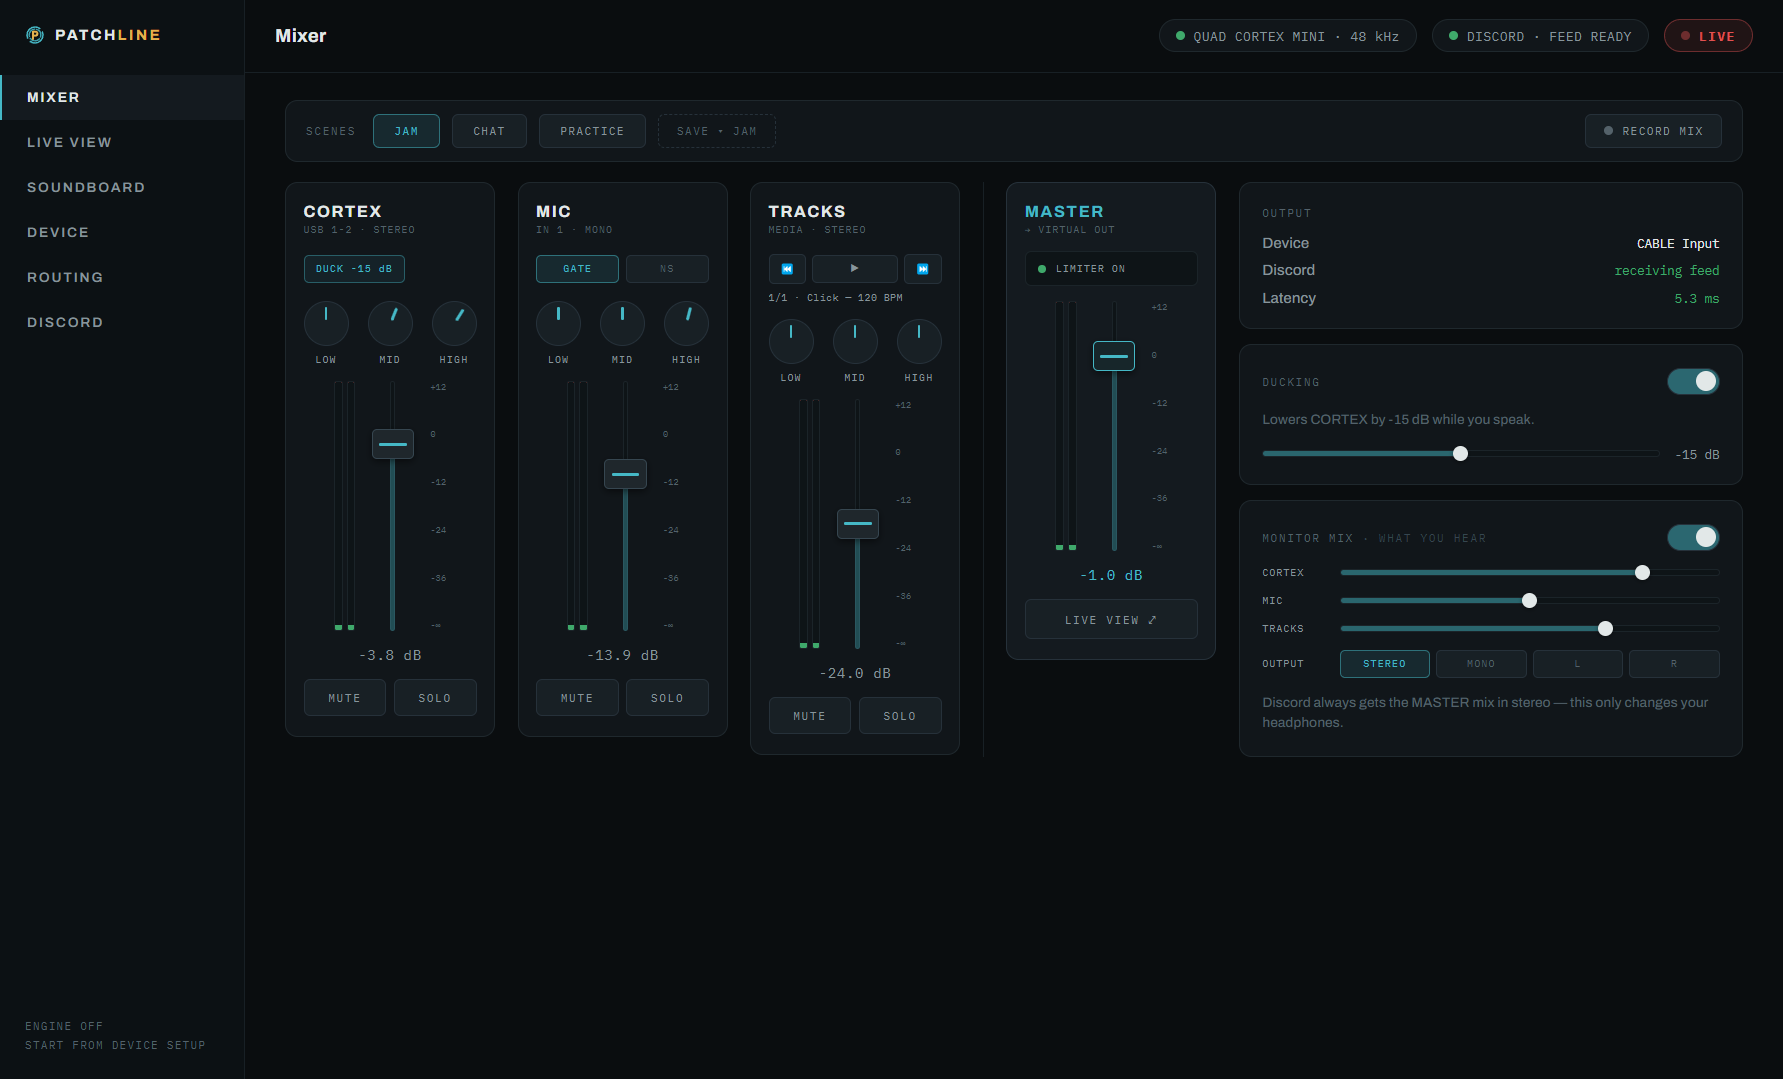Click the TRACKS monitor mix slider thumb
This screenshot has height=1079, width=1783.
1605,629
